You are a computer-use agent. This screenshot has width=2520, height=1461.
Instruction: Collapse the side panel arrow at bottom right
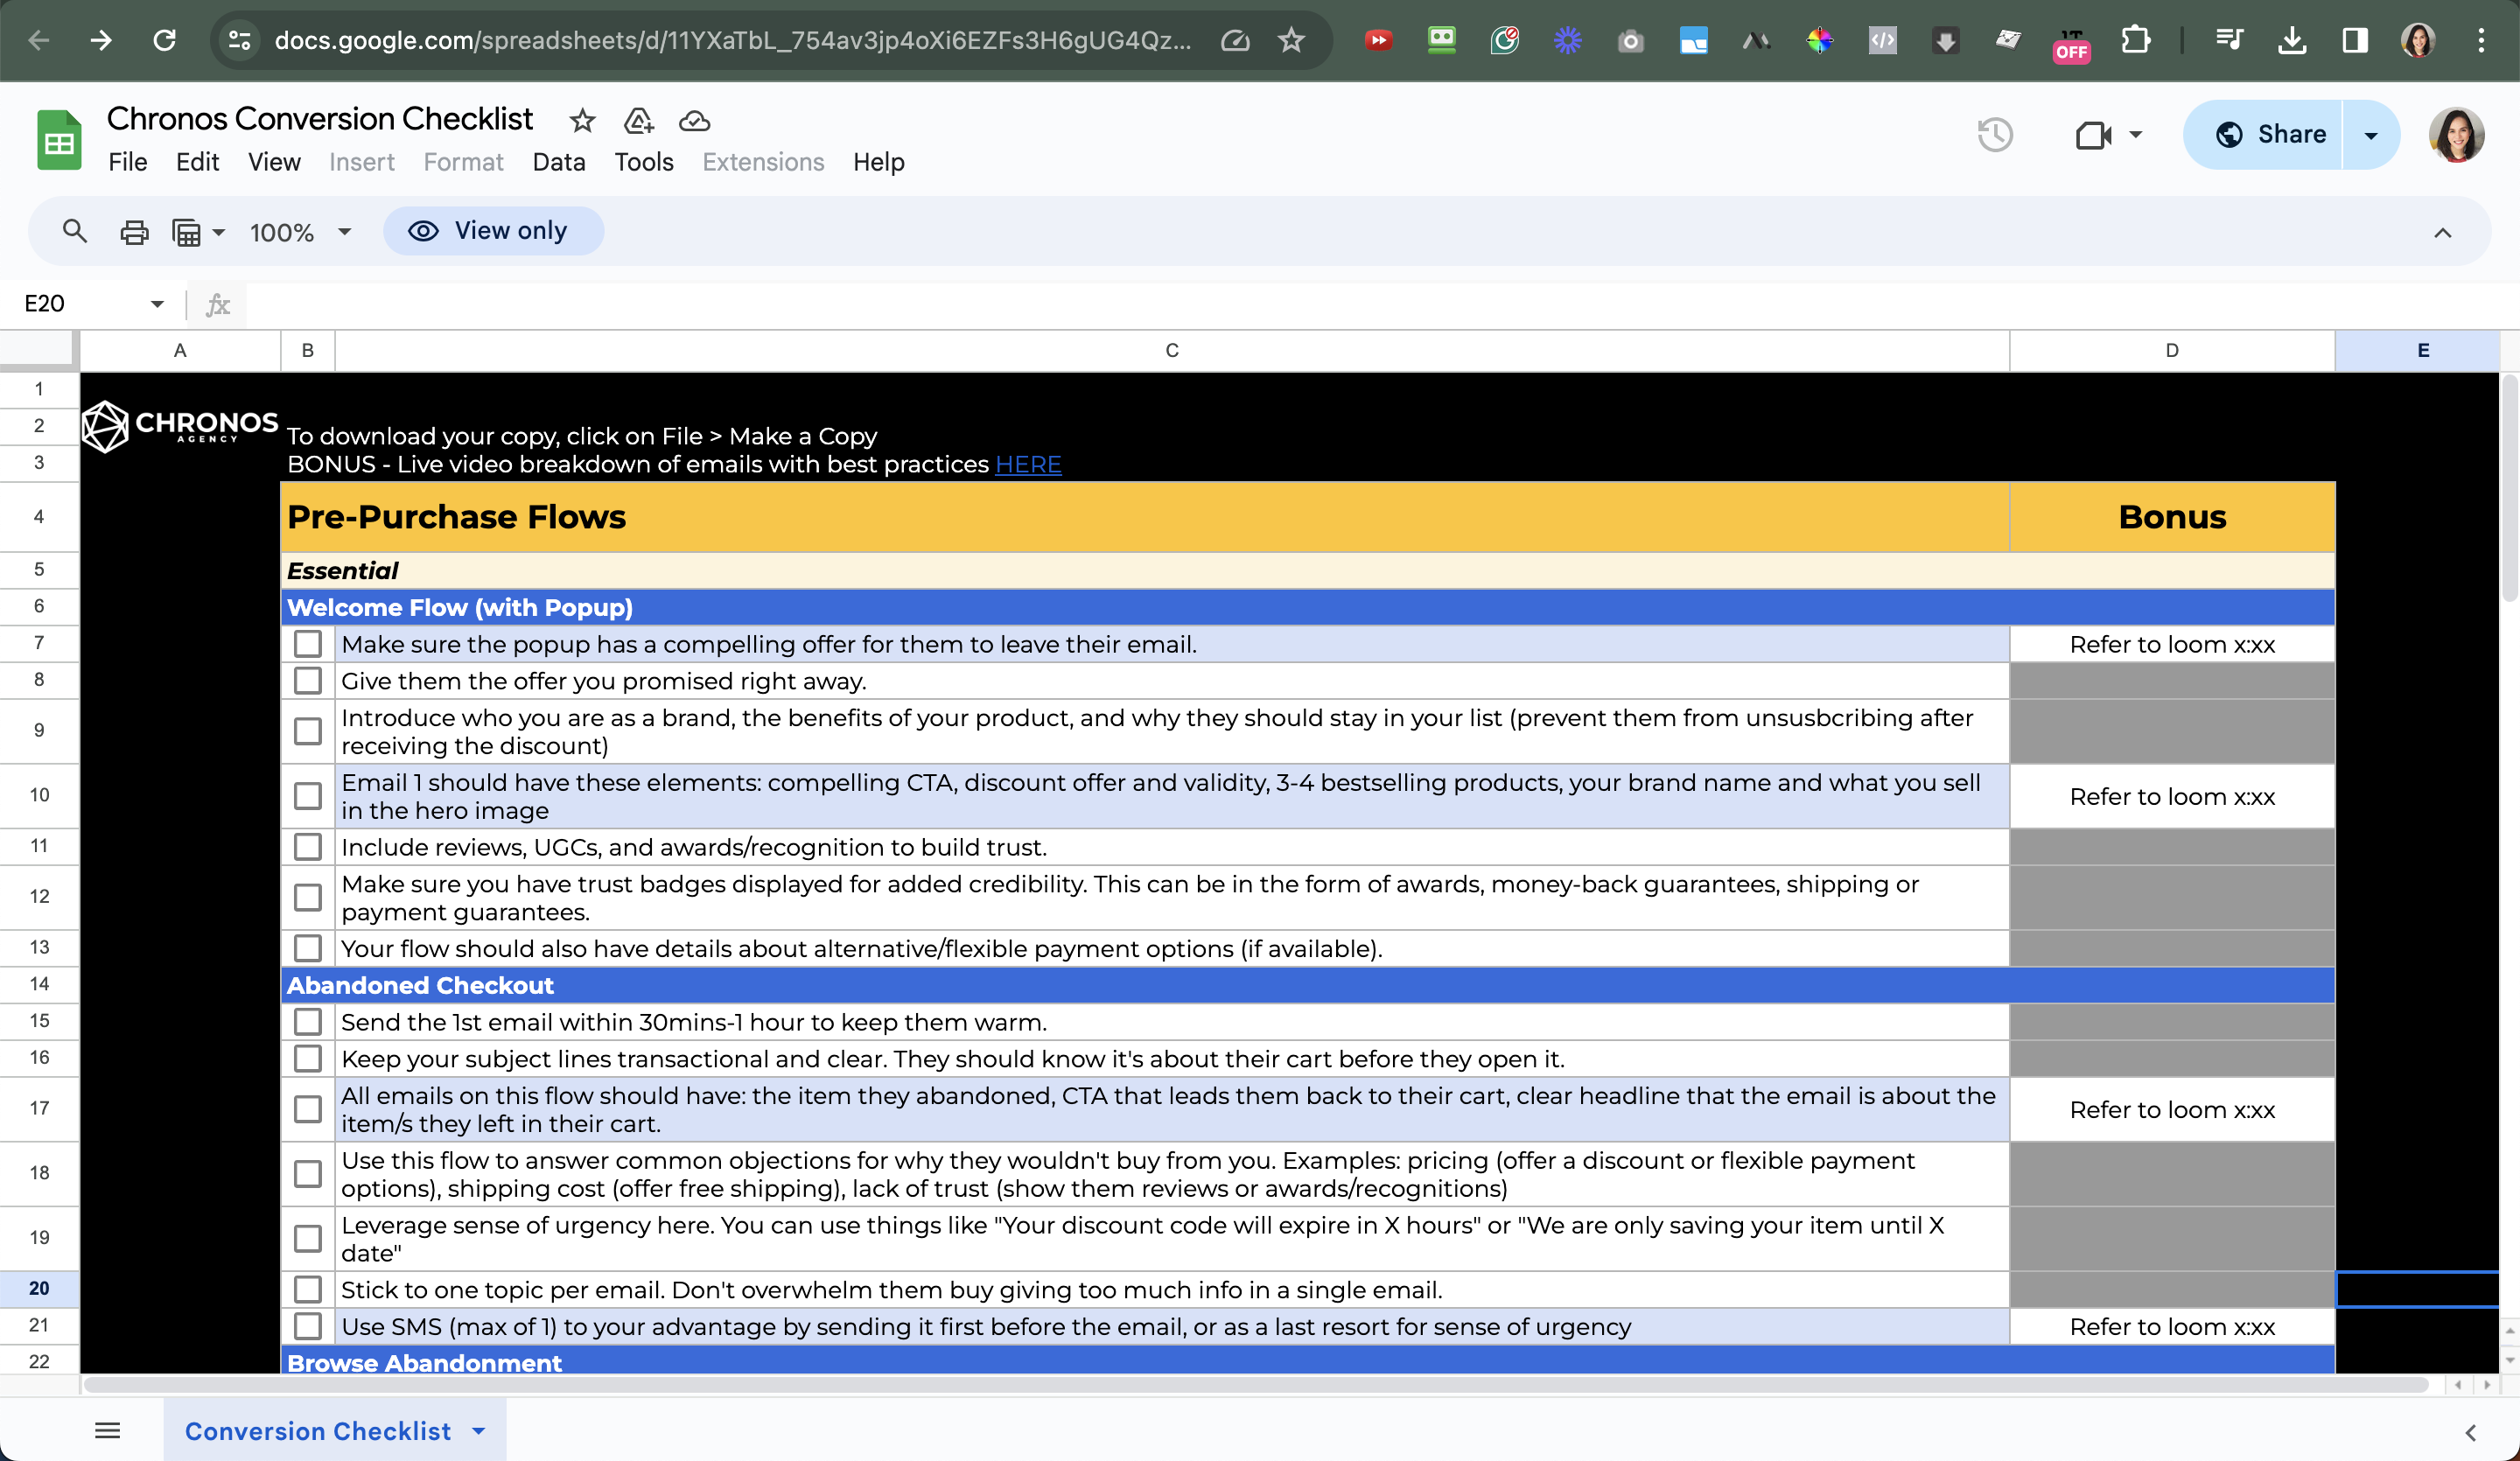[x=2470, y=1432]
